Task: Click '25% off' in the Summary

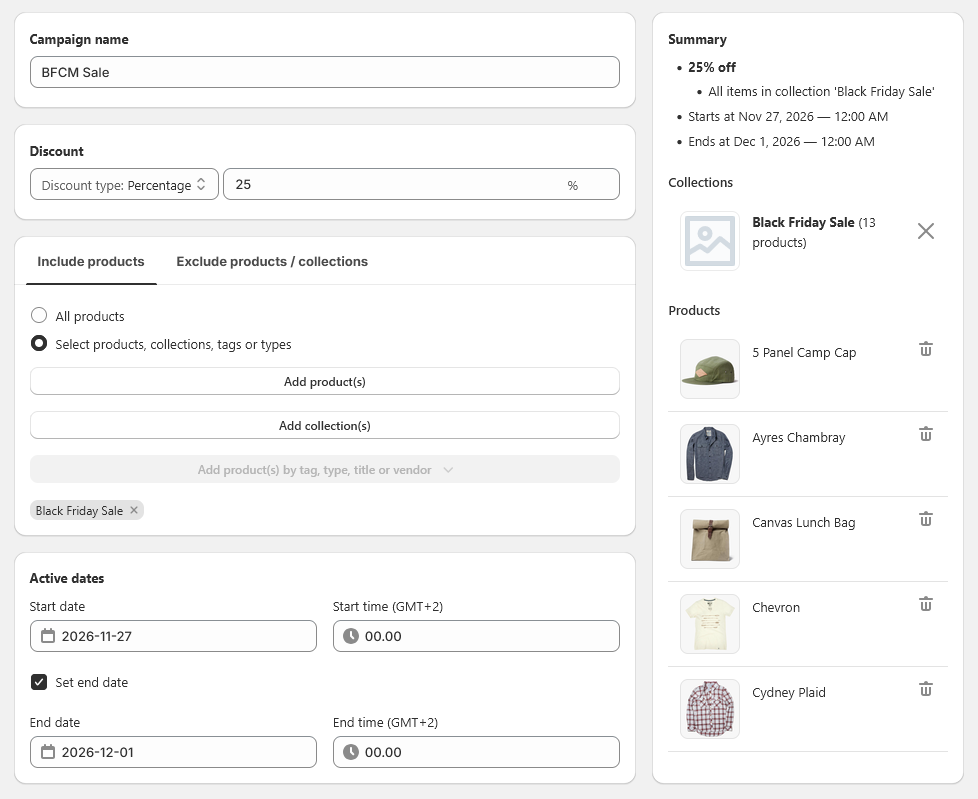Action: 712,67
